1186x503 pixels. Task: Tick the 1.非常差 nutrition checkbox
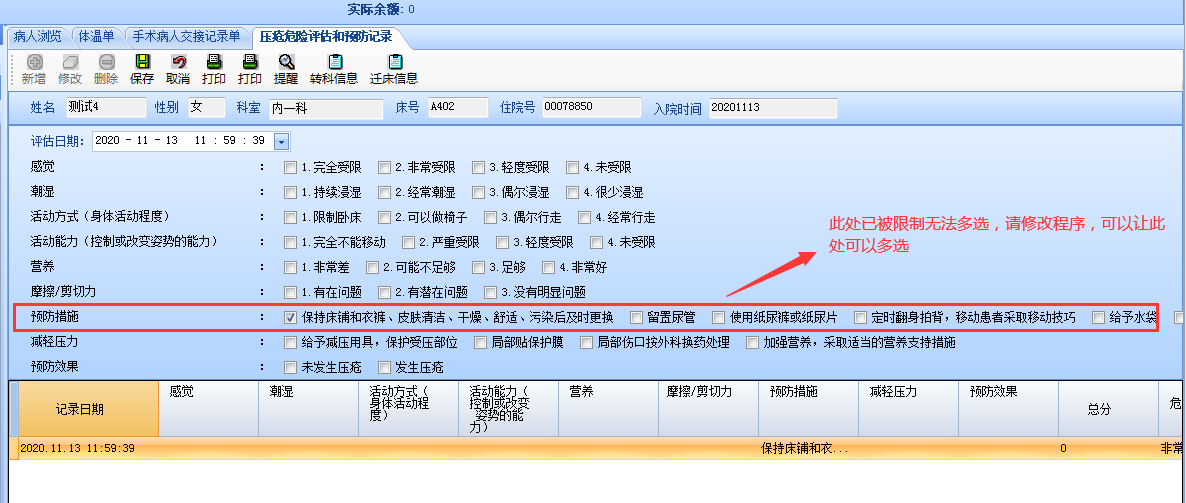click(290, 267)
